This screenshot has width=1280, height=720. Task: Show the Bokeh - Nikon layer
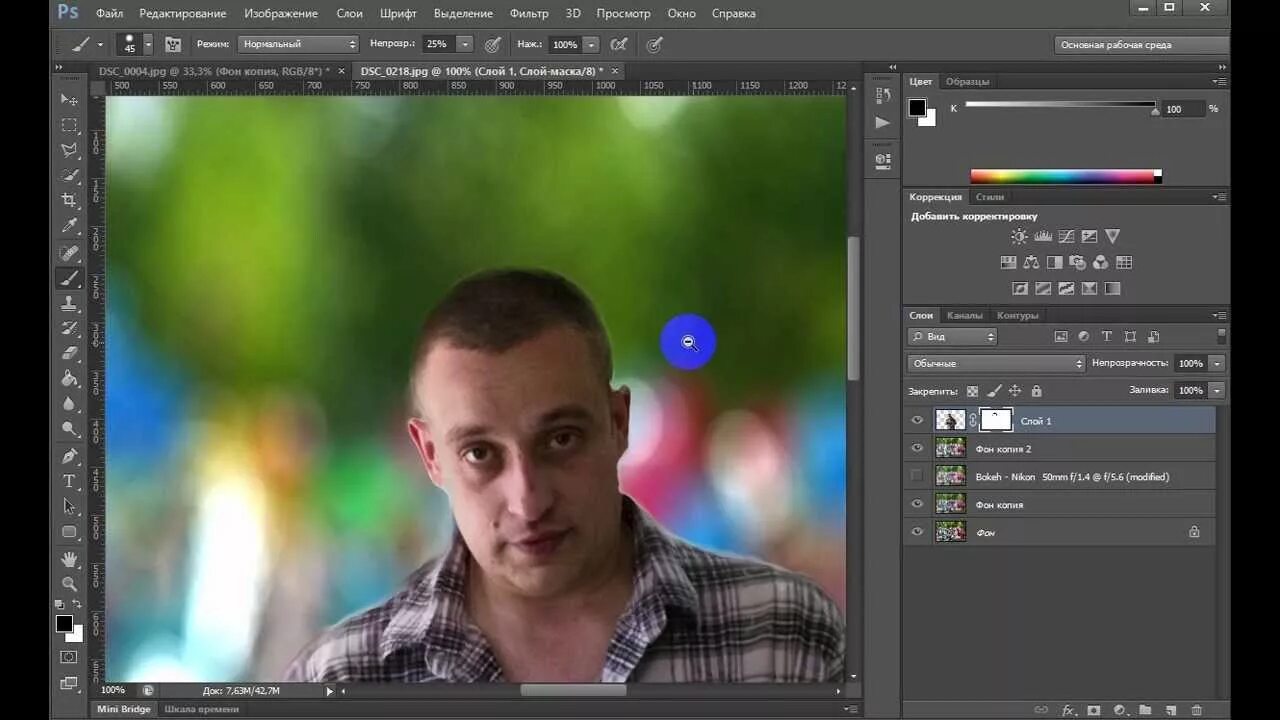(x=917, y=477)
